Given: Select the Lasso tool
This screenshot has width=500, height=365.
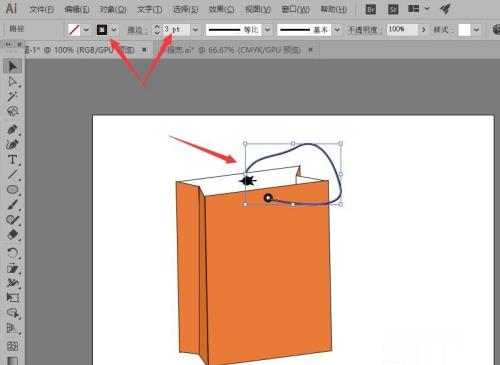Looking at the screenshot, I should [x=13, y=111].
